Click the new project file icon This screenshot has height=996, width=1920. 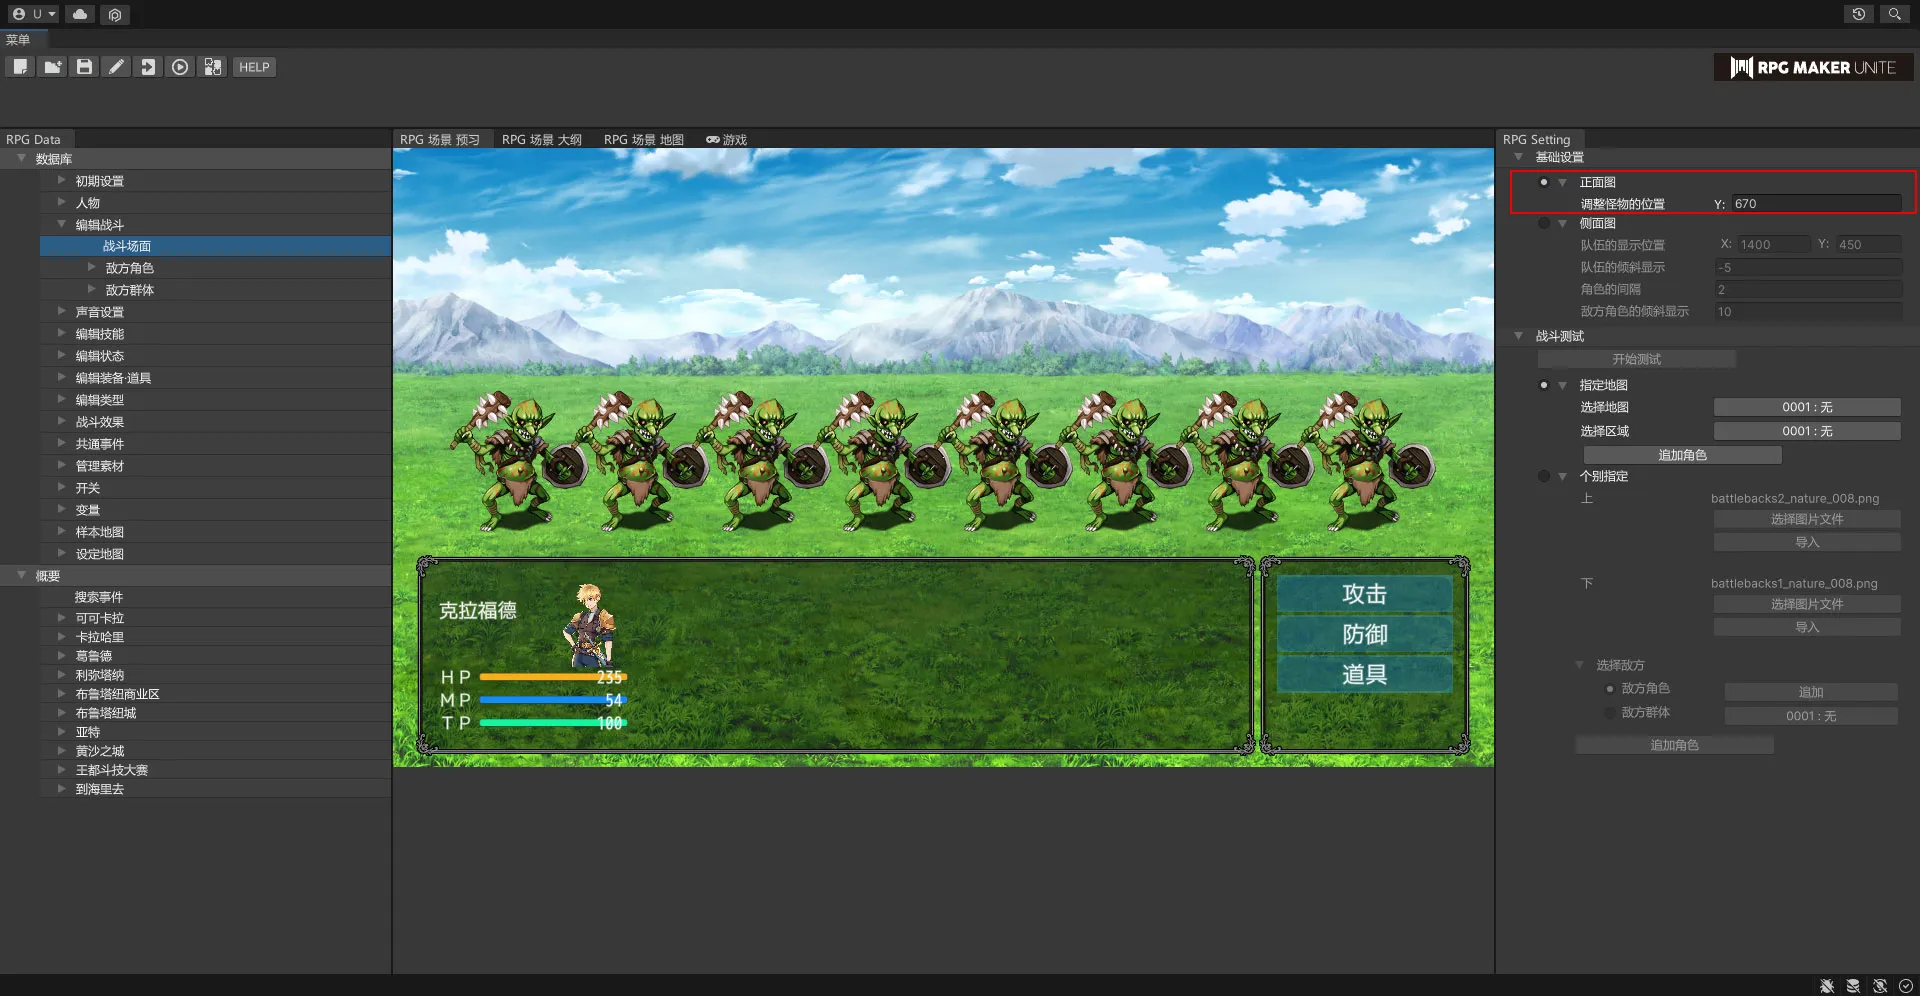(x=20, y=67)
